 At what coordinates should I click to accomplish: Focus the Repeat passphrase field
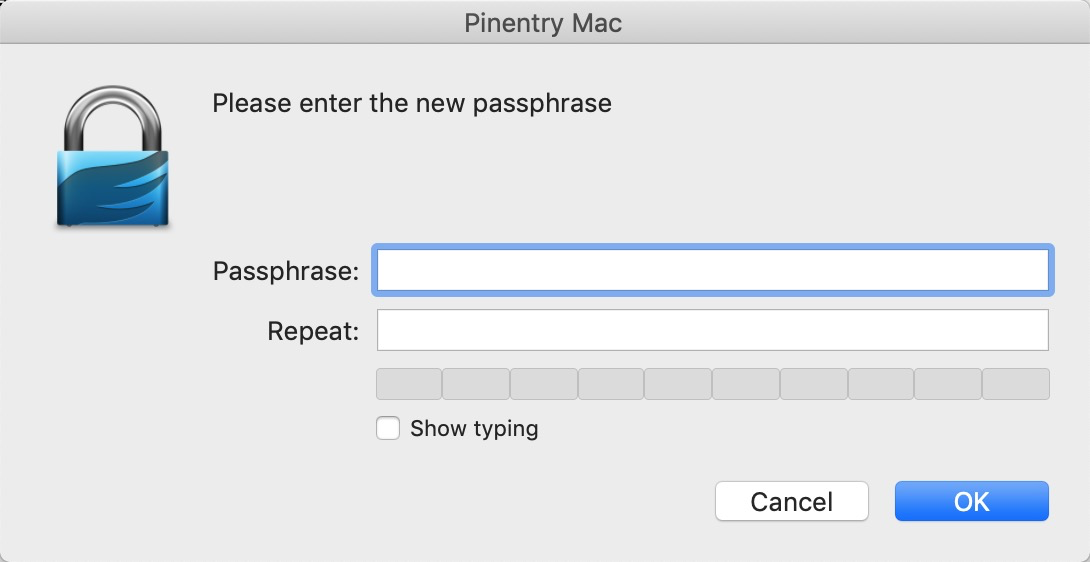(711, 330)
